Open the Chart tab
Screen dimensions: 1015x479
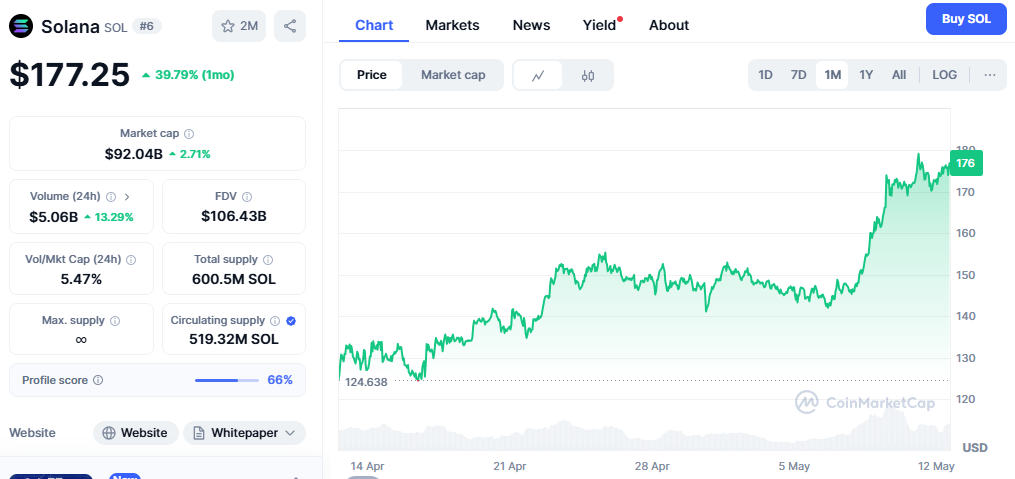374,25
